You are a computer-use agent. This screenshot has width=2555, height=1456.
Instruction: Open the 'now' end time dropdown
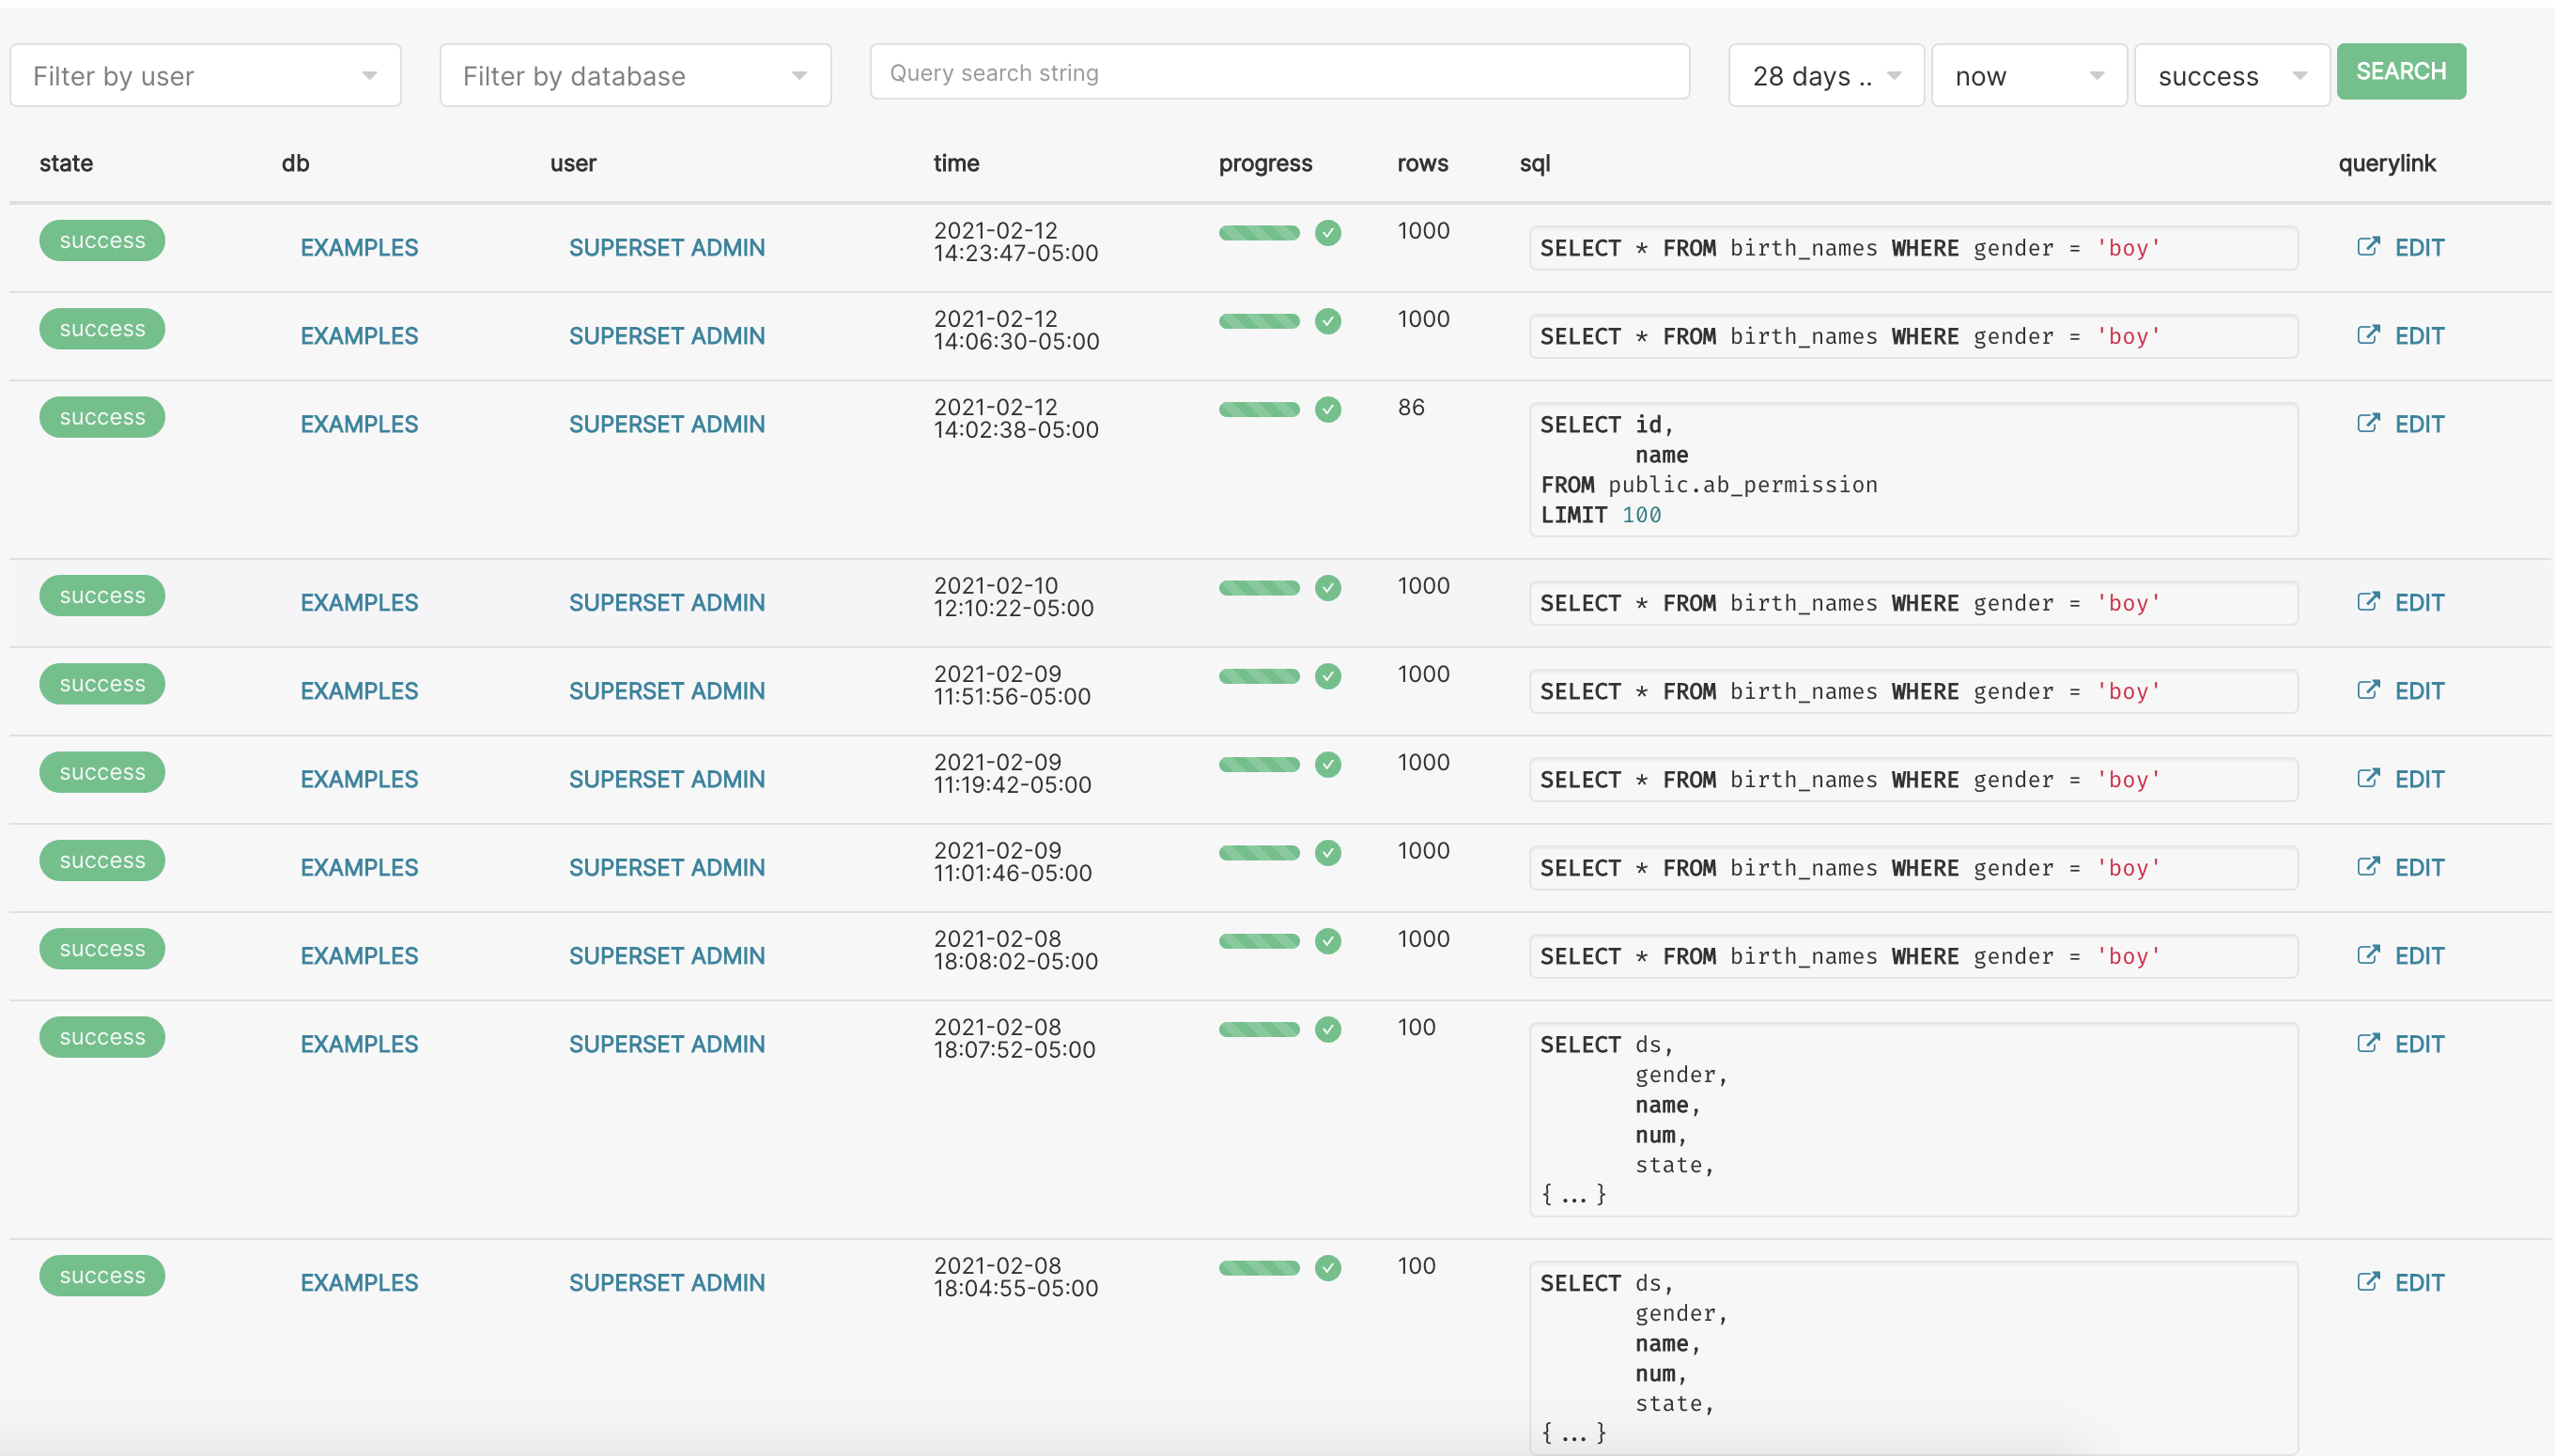(x=2028, y=76)
